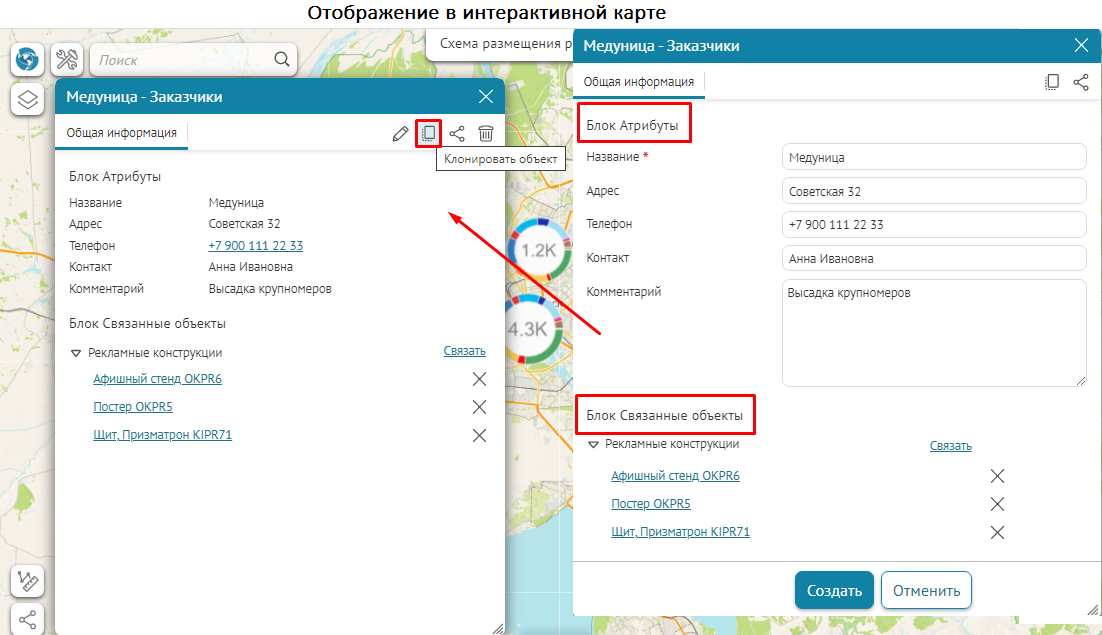Collapse Рекламные конструкции in the creation form
This screenshot has height=635, width=1102.
pyautogui.click(x=593, y=445)
